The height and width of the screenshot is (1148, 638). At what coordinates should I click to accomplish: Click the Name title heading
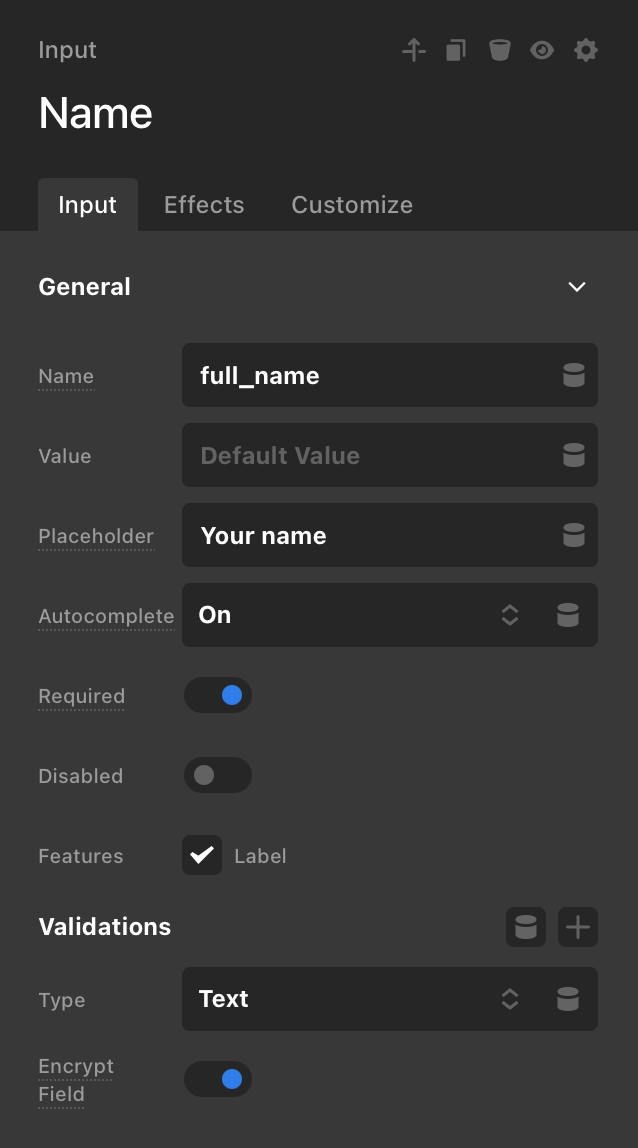[95, 113]
